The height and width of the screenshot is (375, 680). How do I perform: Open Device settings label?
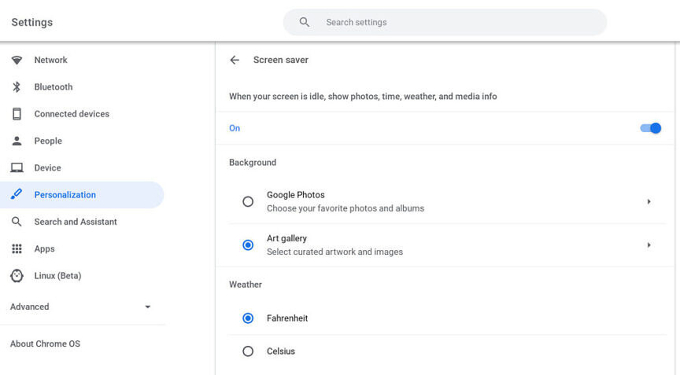tap(48, 168)
